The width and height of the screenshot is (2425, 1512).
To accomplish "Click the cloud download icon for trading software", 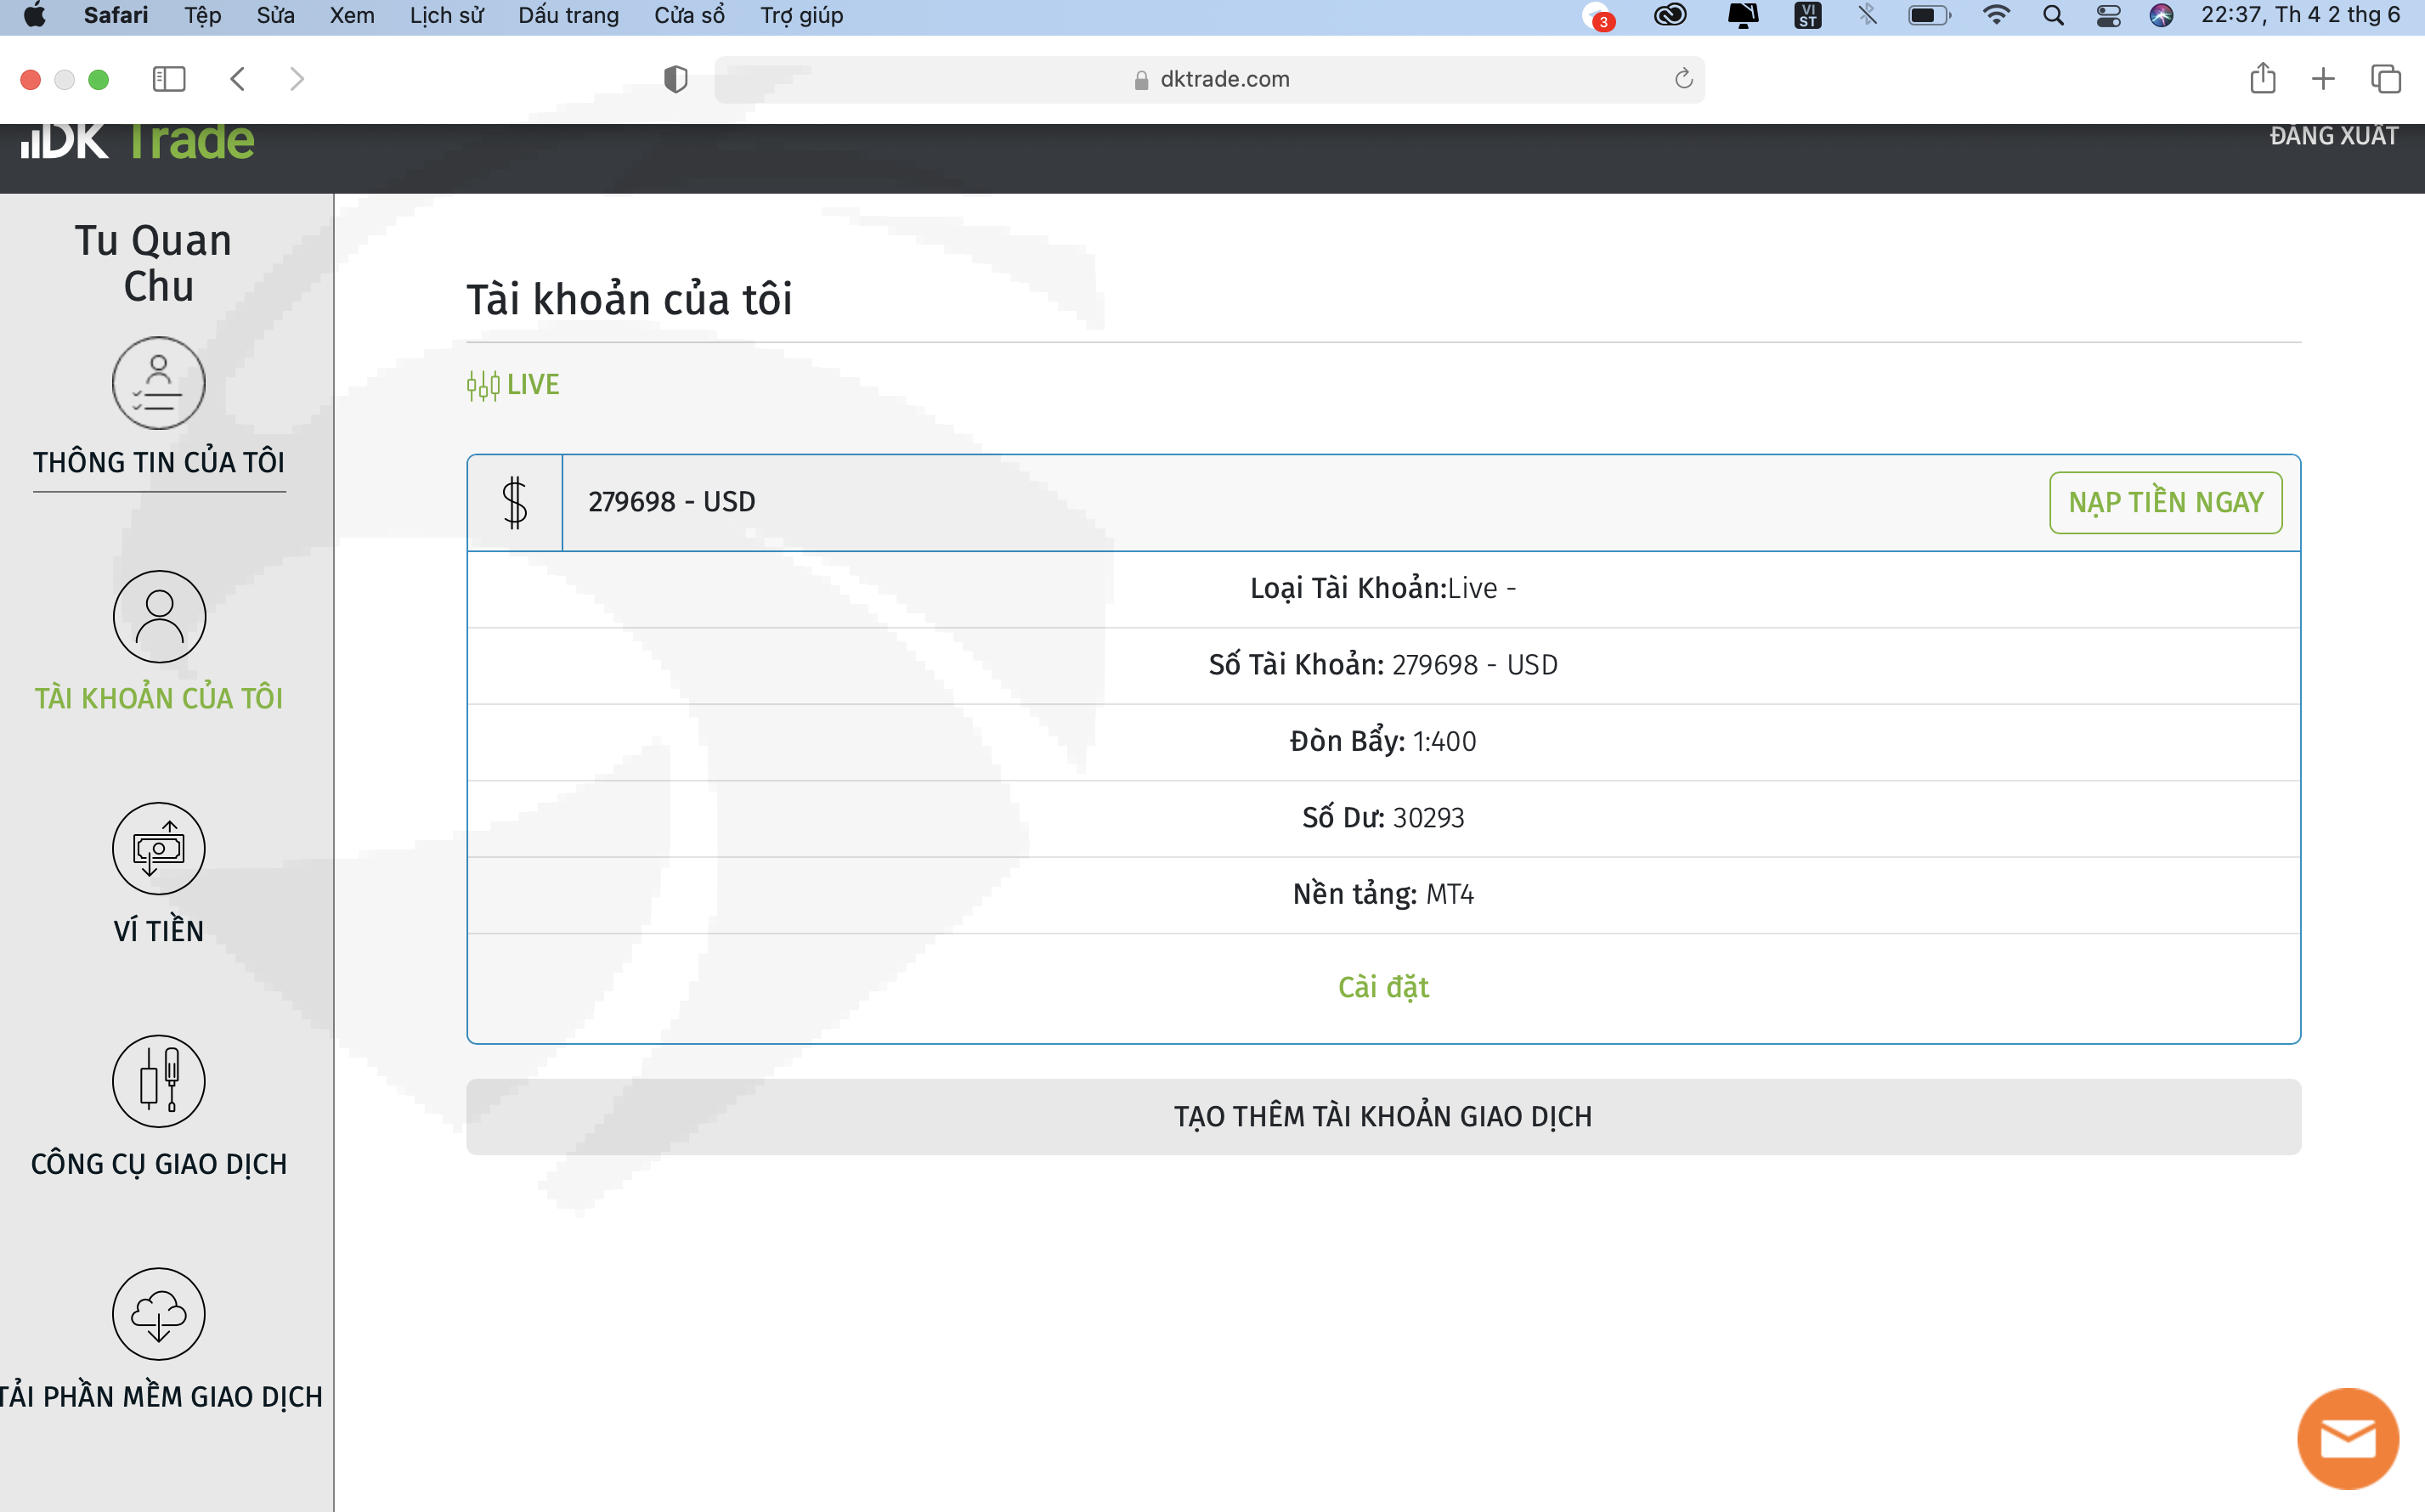I will (x=158, y=1314).
